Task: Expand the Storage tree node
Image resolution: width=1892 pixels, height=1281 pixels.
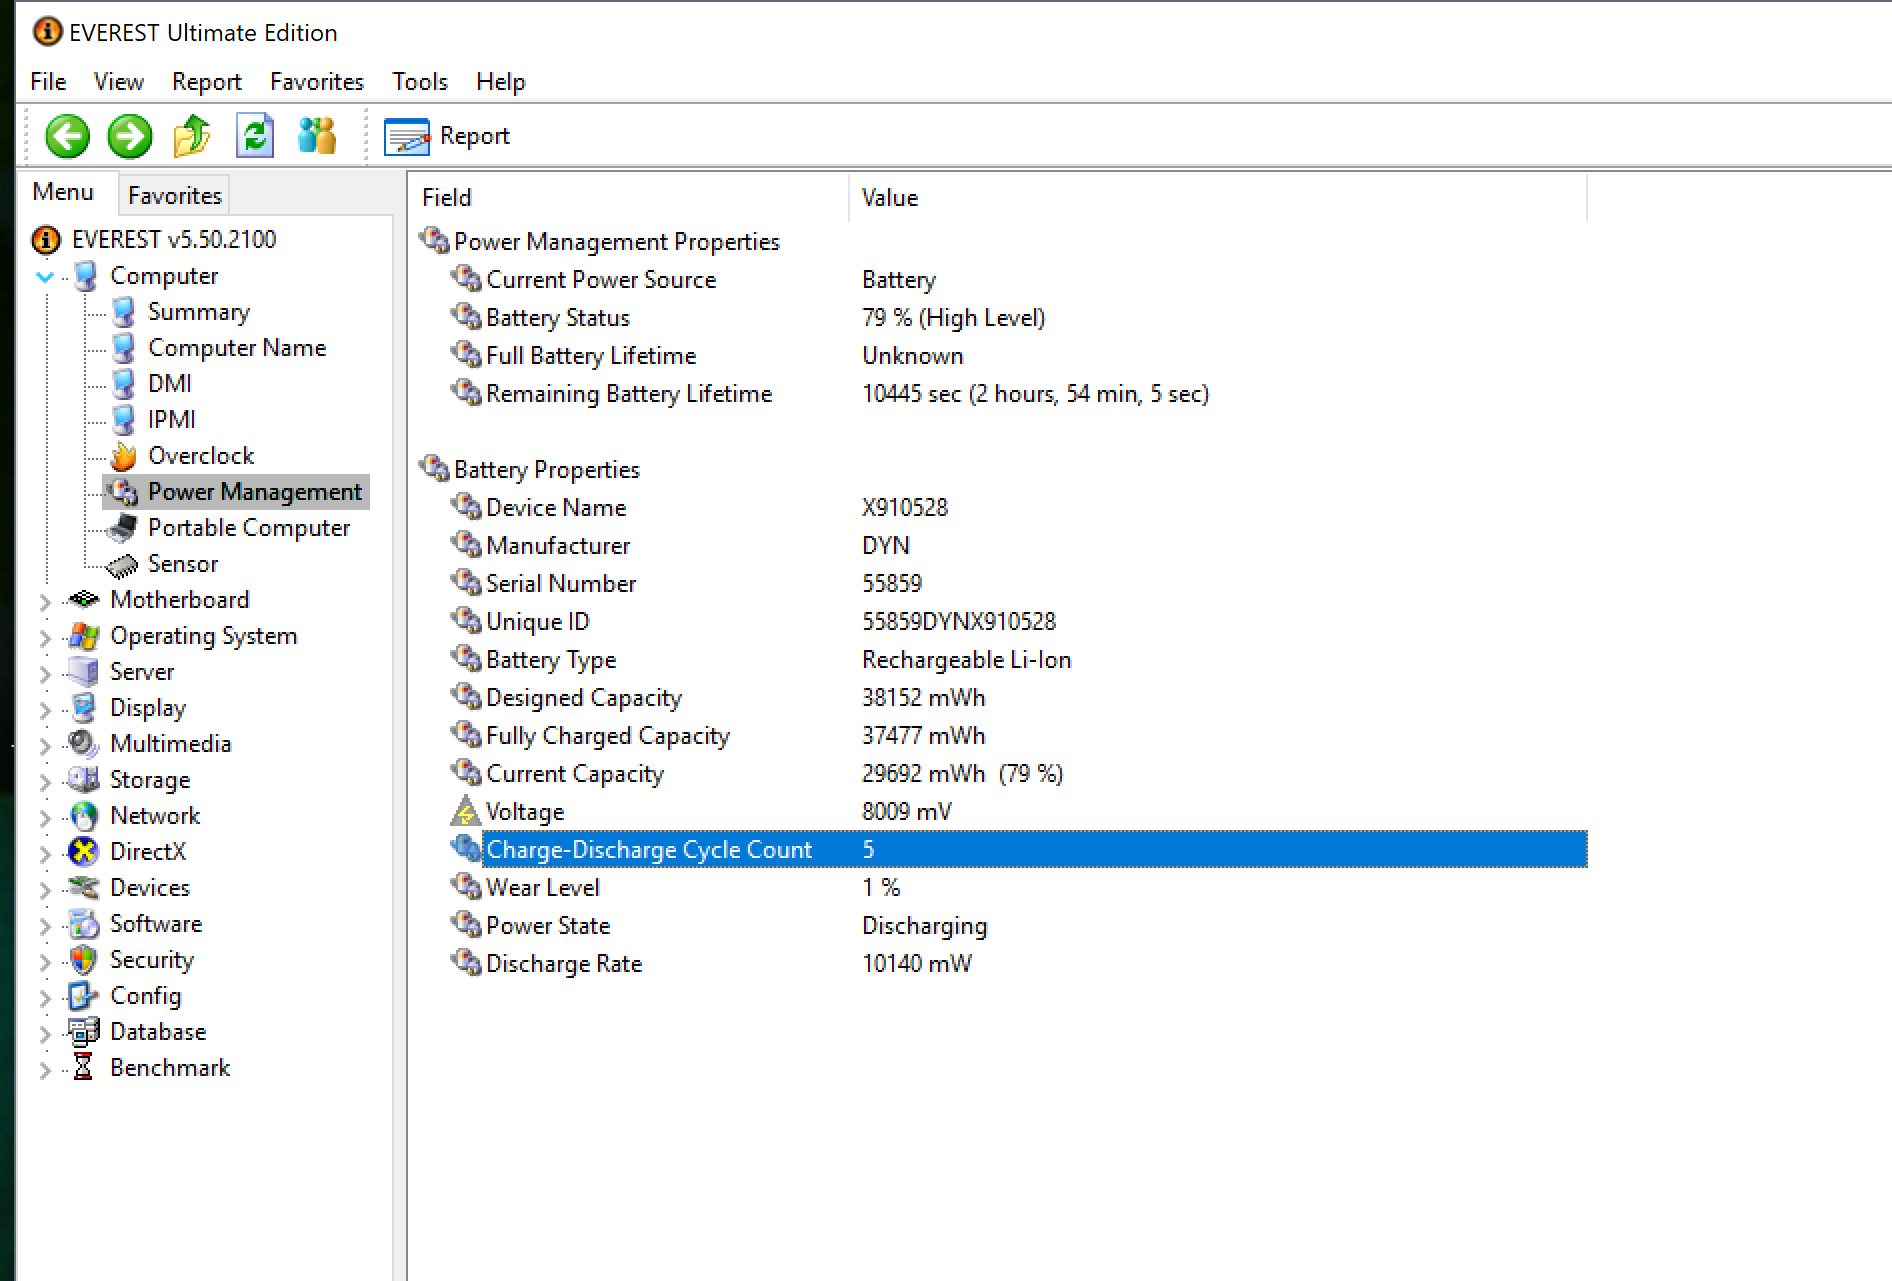Action: (x=45, y=781)
